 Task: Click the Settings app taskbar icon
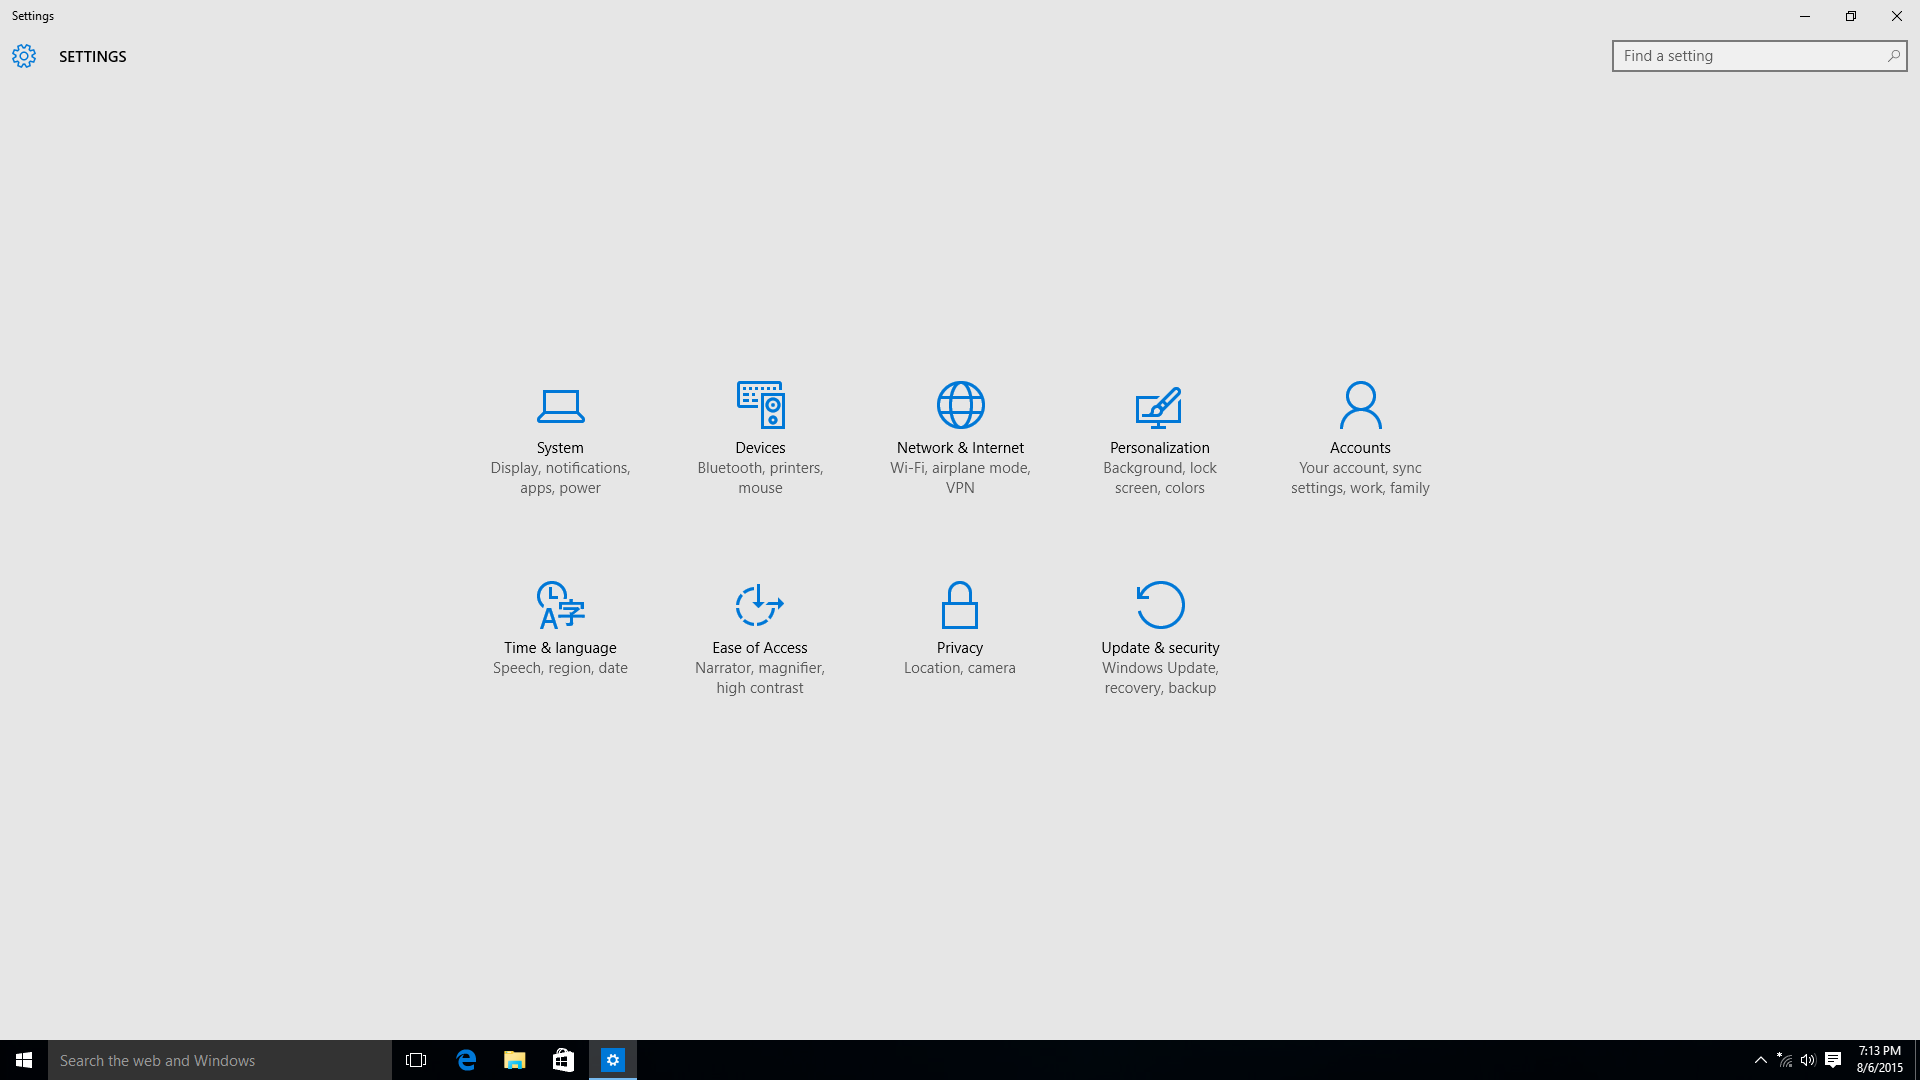click(613, 1060)
